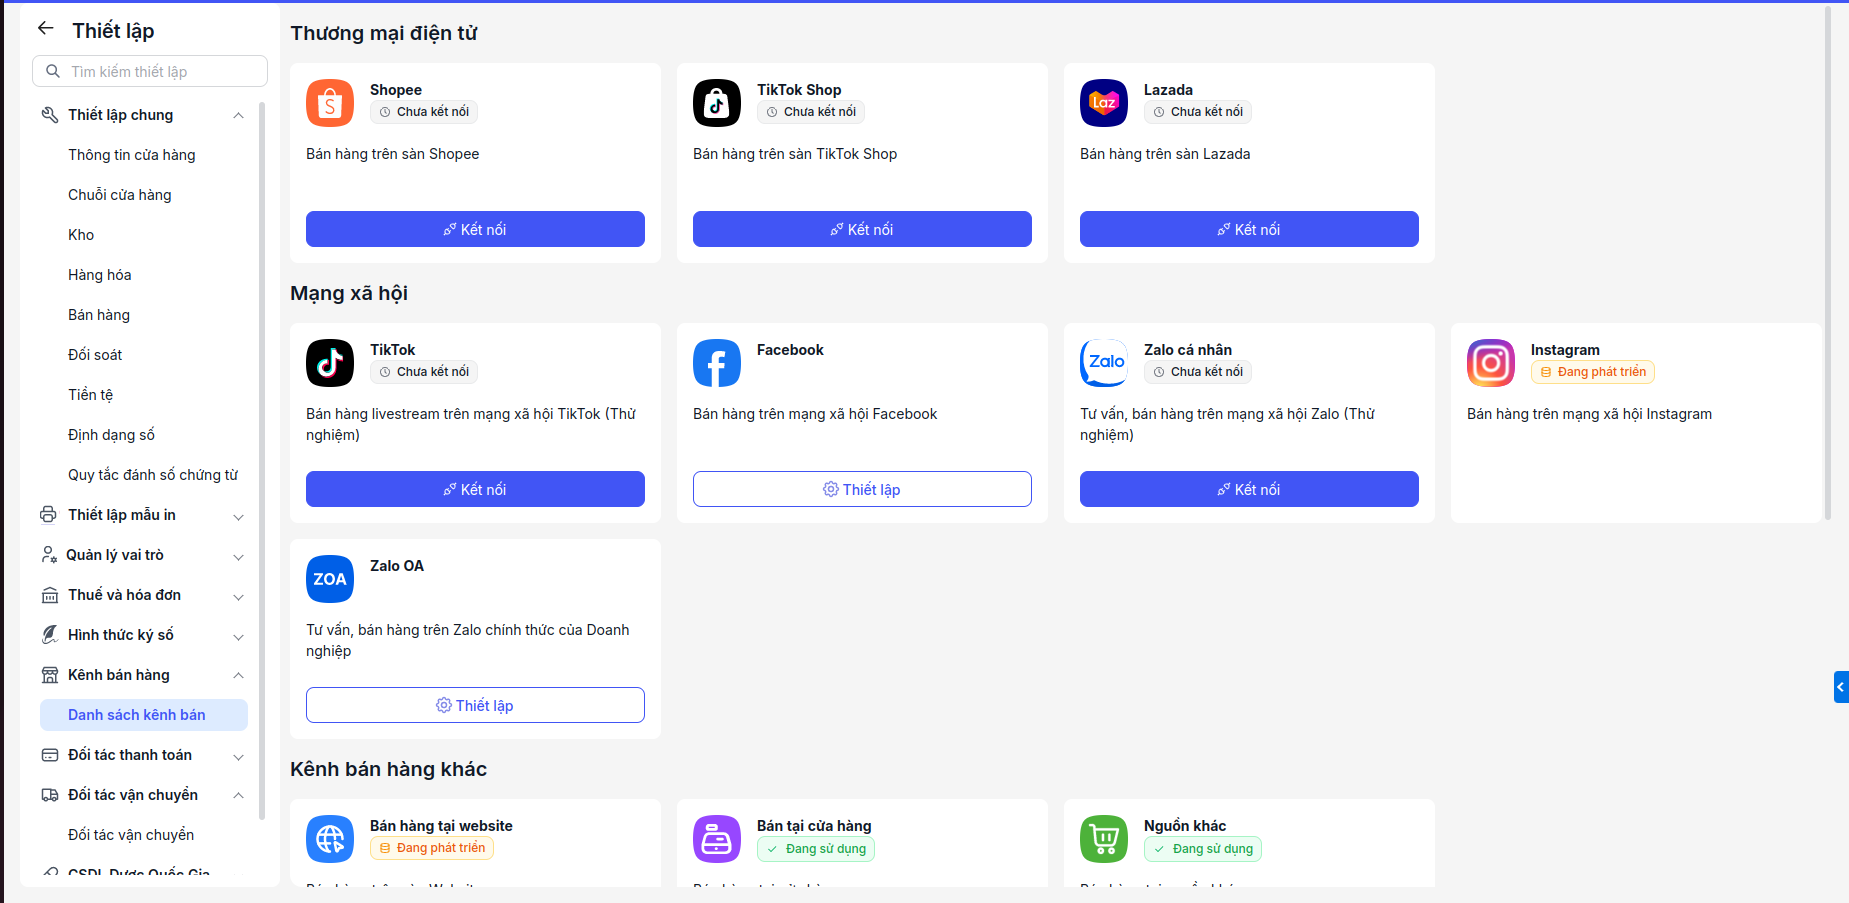Expand the Thiết lập mẫu in section
1849x903 pixels.
[x=238, y=516]
